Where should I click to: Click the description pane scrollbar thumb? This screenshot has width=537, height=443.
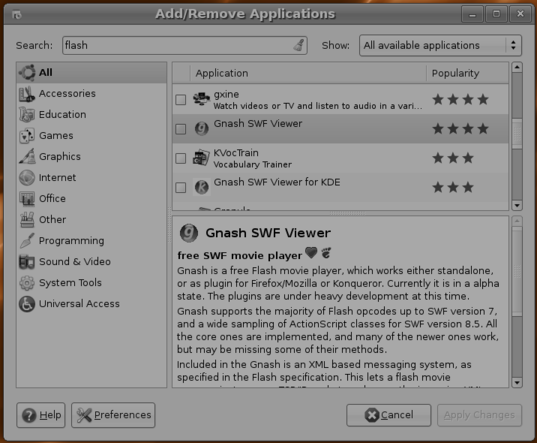coord(517,271)
